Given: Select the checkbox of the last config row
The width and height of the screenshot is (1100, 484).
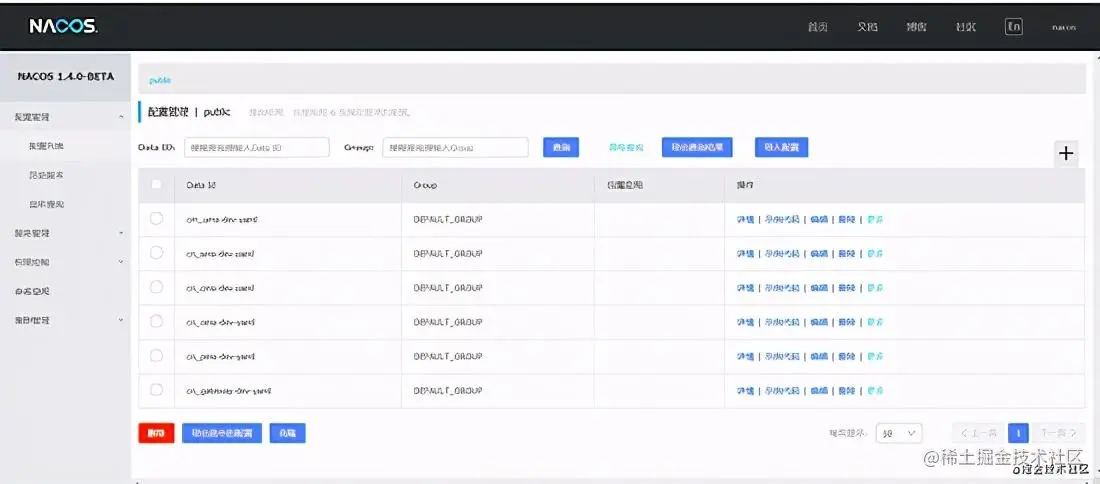Looking at the screenshot, I should click(156, 390).
